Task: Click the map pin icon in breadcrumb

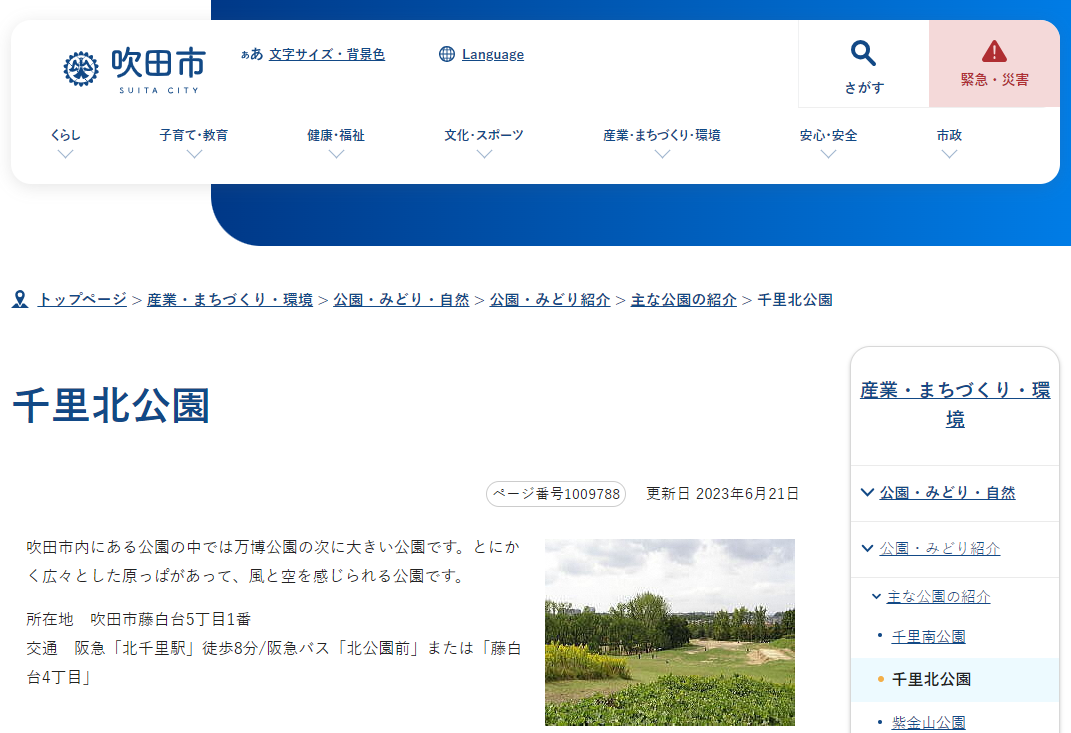Action: (20, 299)
